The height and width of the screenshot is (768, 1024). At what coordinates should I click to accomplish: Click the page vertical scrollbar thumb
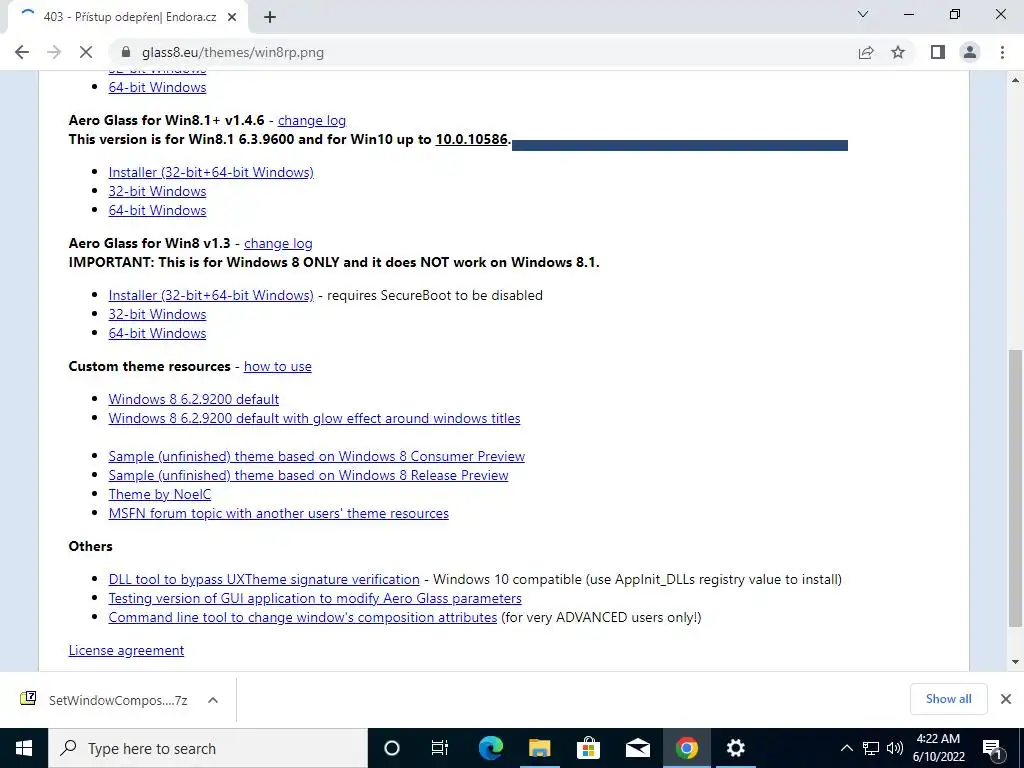(x=1016, y=488)
